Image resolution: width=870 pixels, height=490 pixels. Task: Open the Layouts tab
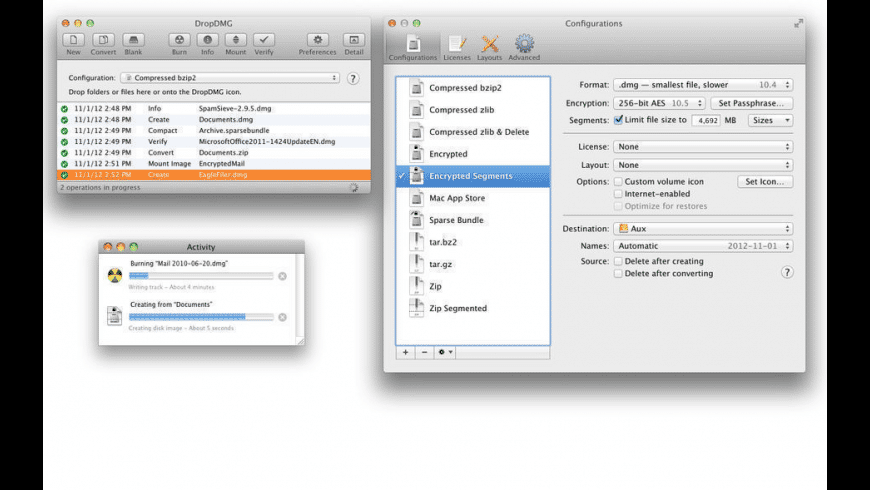489,47
